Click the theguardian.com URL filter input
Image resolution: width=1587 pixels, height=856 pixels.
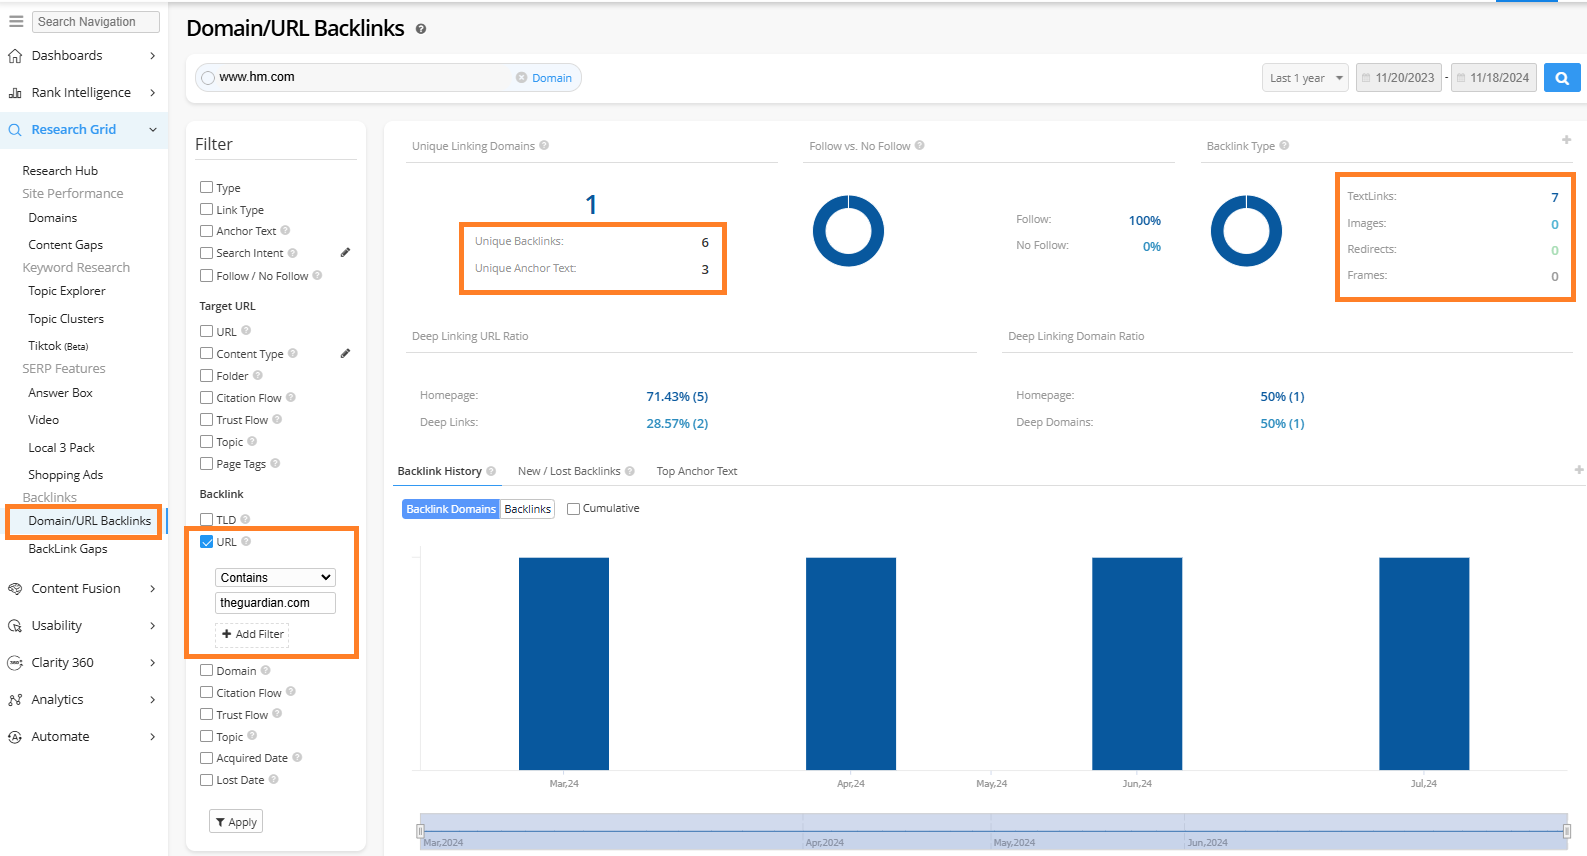[275, 603]
